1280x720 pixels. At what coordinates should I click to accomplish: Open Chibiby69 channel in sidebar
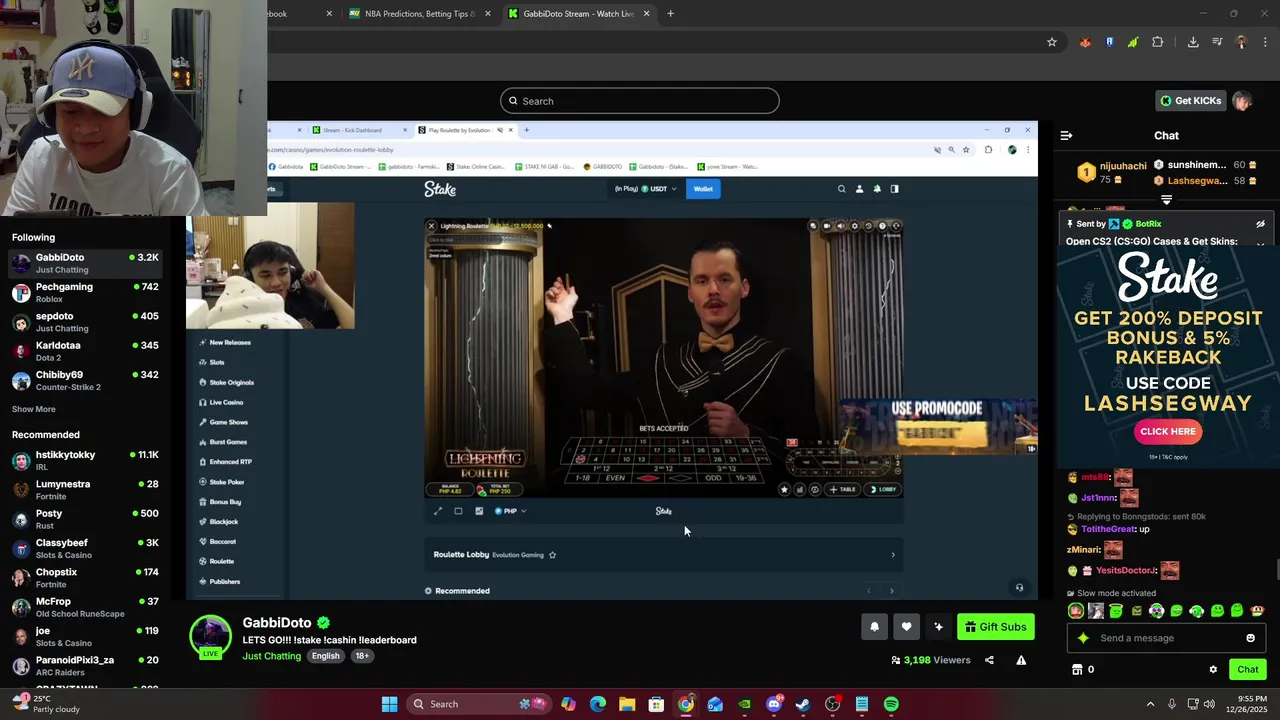coord(86,380)
